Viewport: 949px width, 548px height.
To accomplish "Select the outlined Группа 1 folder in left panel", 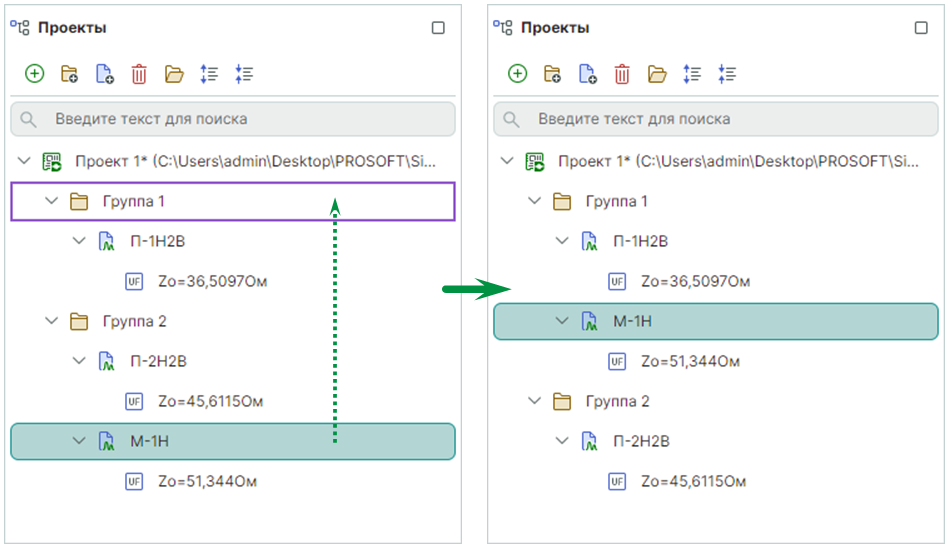I will click(134, 201).
